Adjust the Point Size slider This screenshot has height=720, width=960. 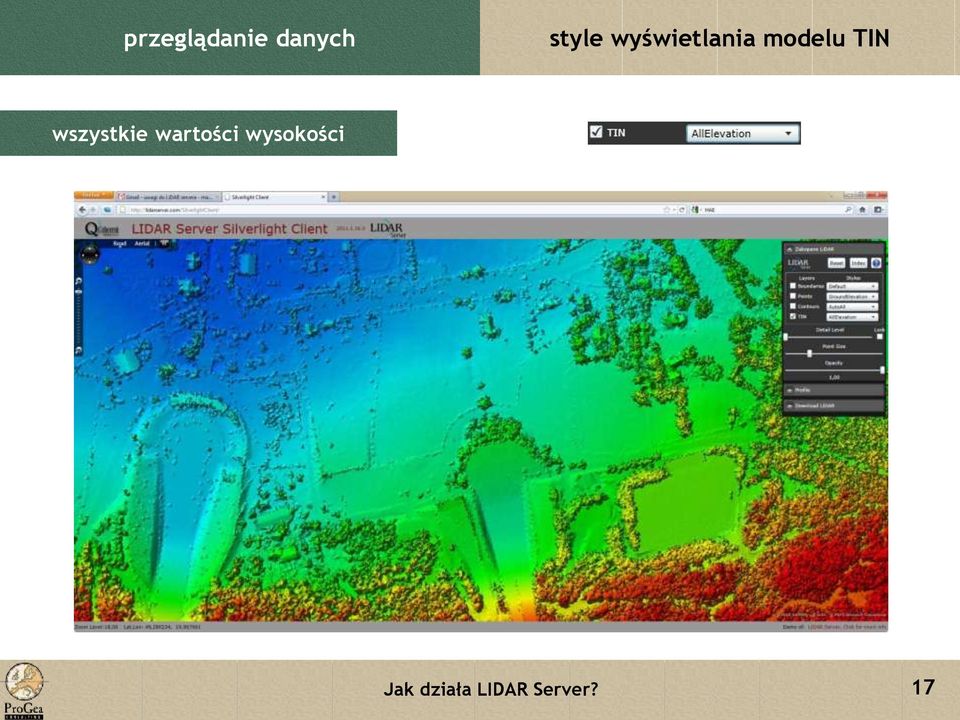click(834, 353)
